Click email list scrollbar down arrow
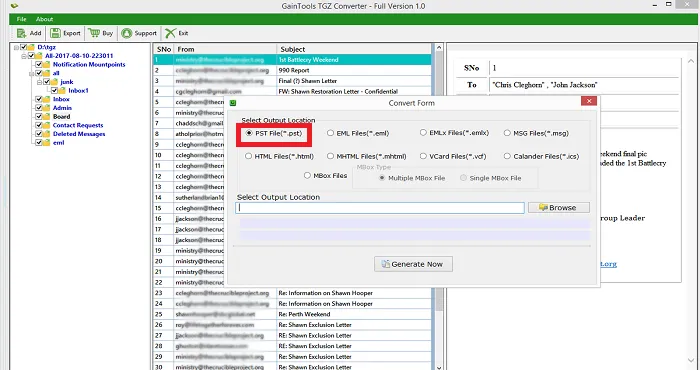Image resolution: width=700 pixels, height=370 pixels. click(438, 367)
